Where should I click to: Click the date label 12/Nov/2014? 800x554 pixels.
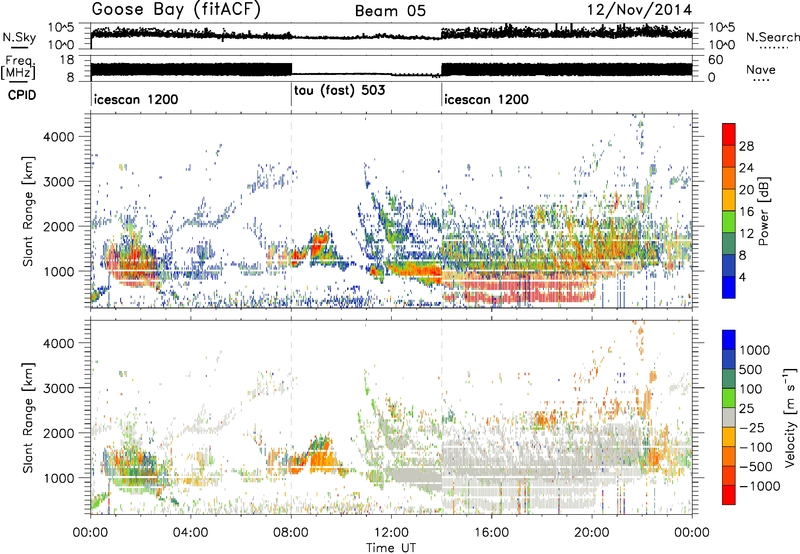point(639,10)
